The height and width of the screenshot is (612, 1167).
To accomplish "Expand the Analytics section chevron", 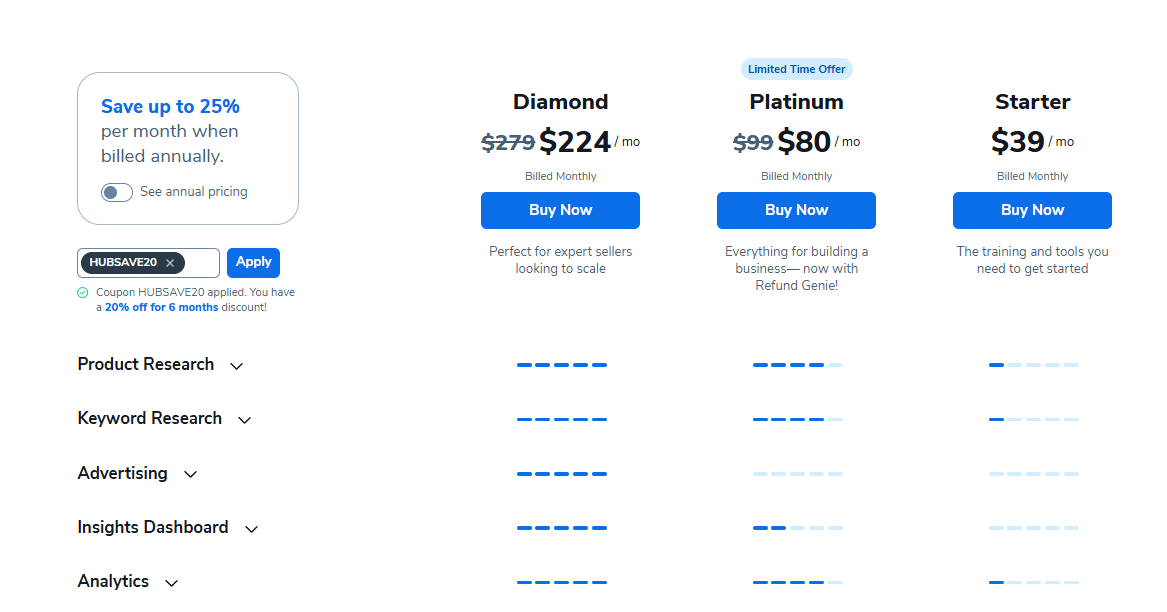I will tap(172, 582).
